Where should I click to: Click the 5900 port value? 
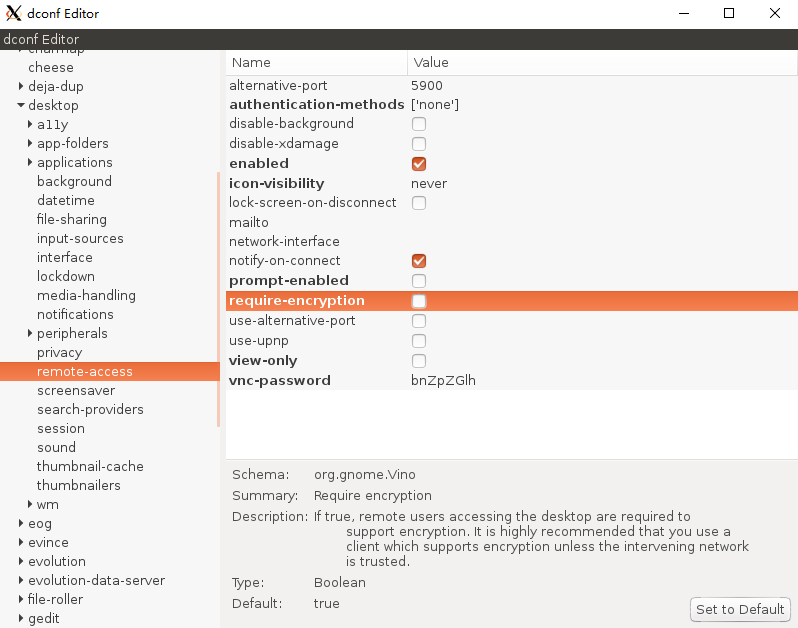click(x=426, y=85)
